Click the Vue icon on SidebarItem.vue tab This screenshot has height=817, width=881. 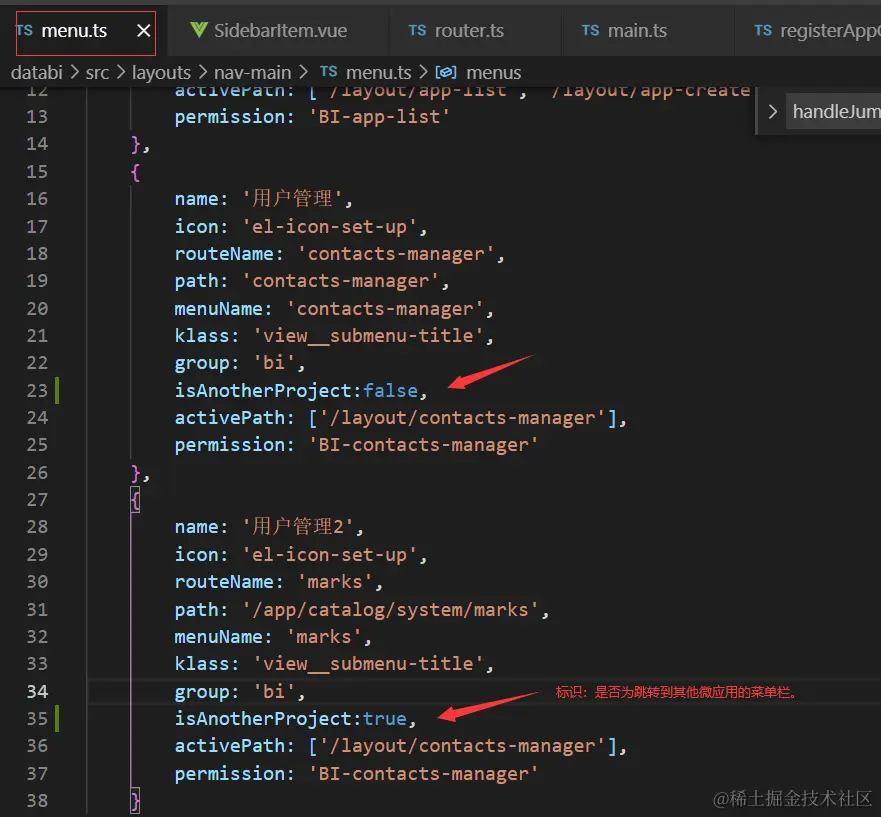point(199,30)
